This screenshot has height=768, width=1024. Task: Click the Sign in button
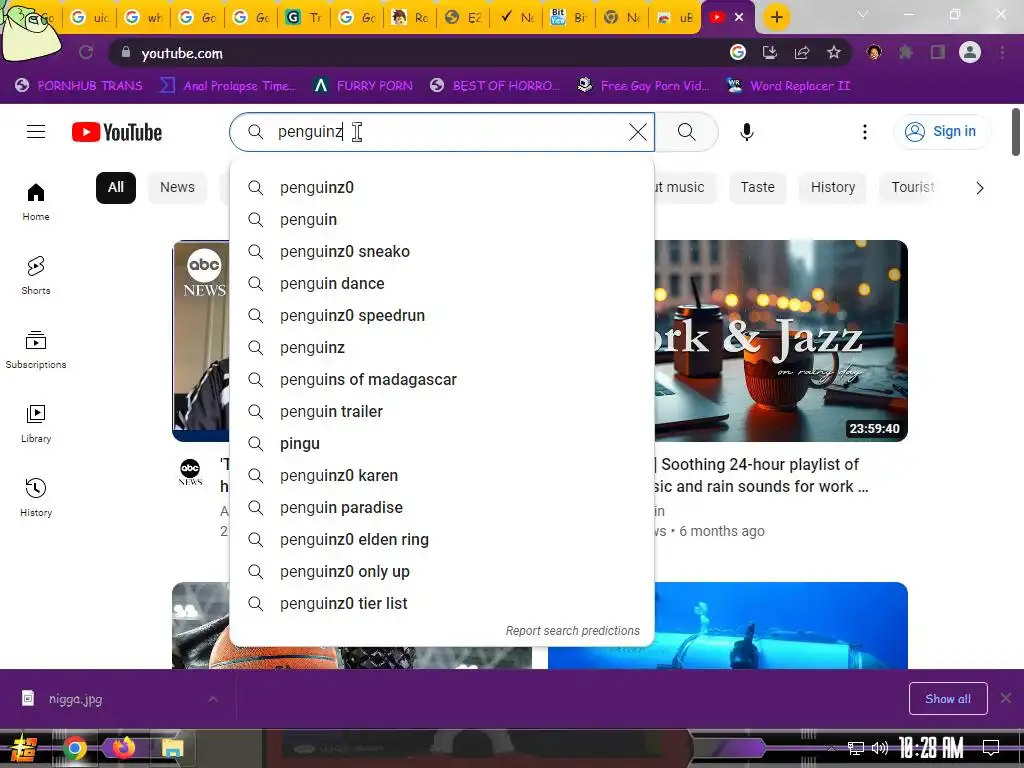[x=941, y=132]
